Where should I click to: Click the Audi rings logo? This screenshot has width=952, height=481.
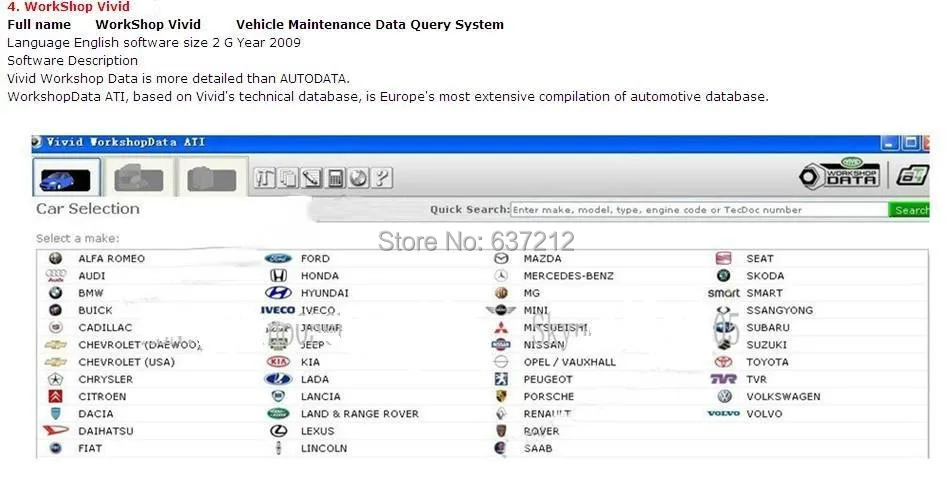click(55, 276)
